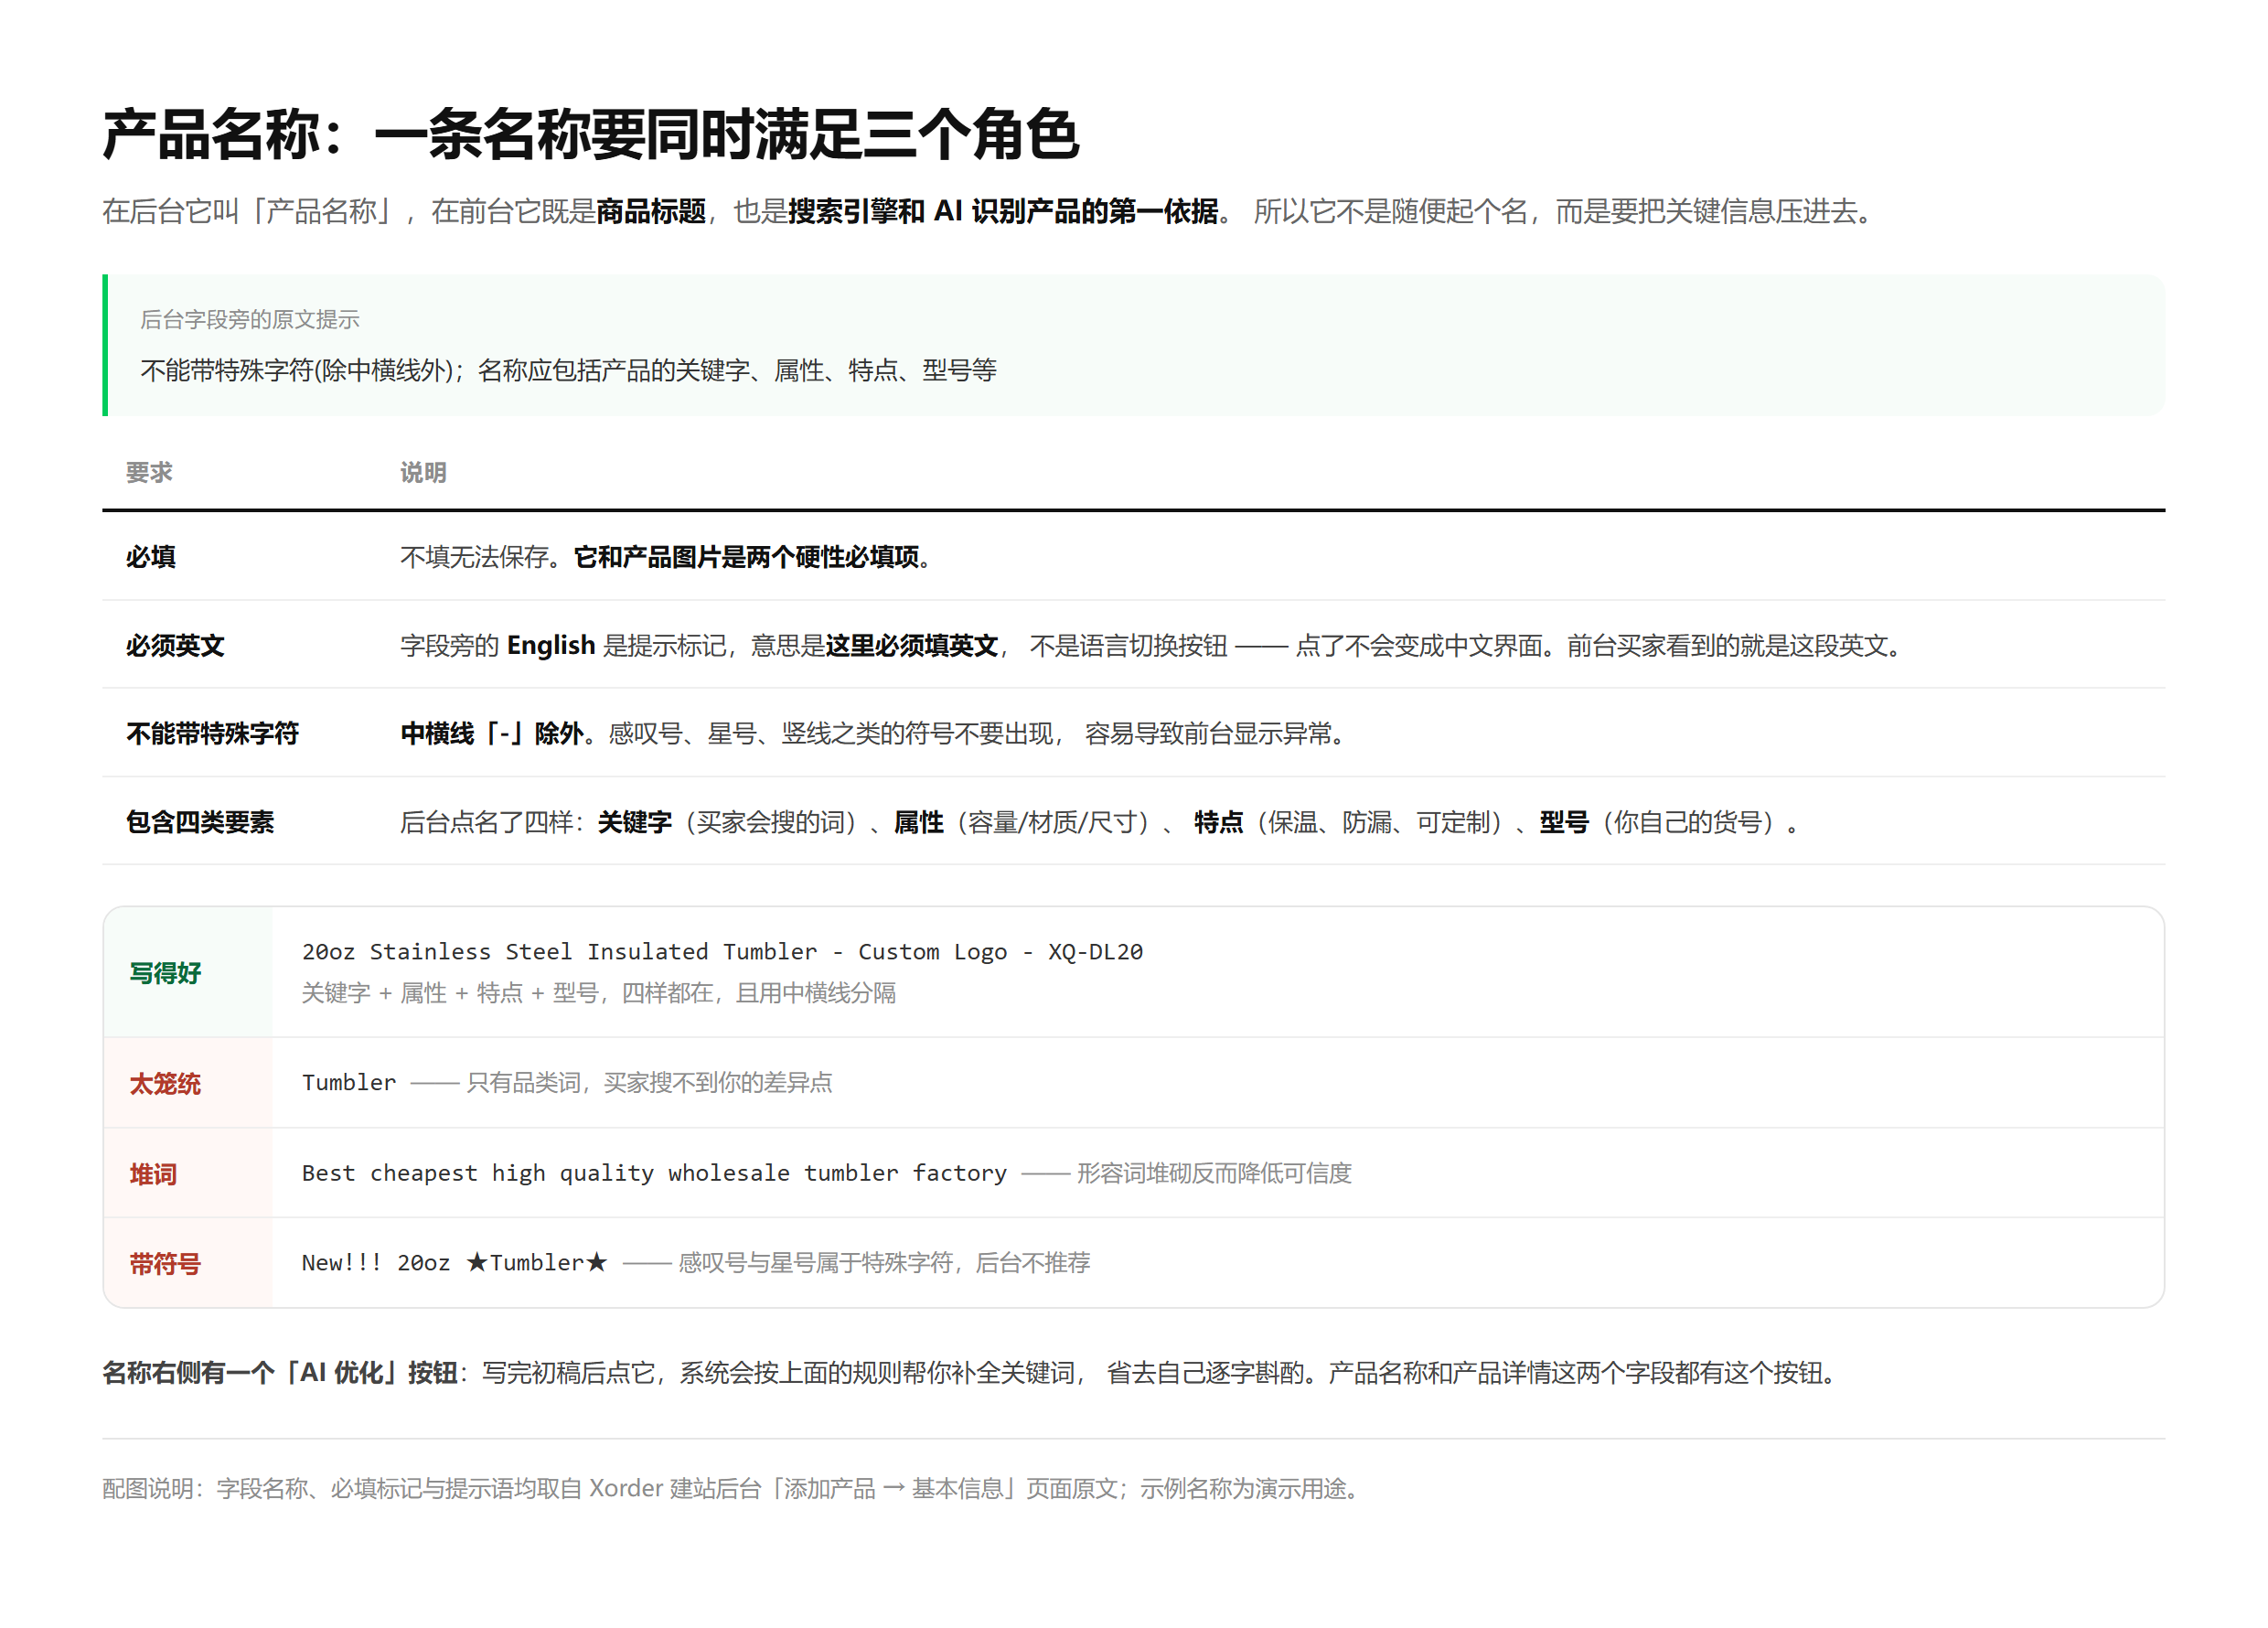Viewport: 2268px width, 1628px height.
Task: Click the code example Tumbler in 太笼统 row
Action: tap(349, 1082)
